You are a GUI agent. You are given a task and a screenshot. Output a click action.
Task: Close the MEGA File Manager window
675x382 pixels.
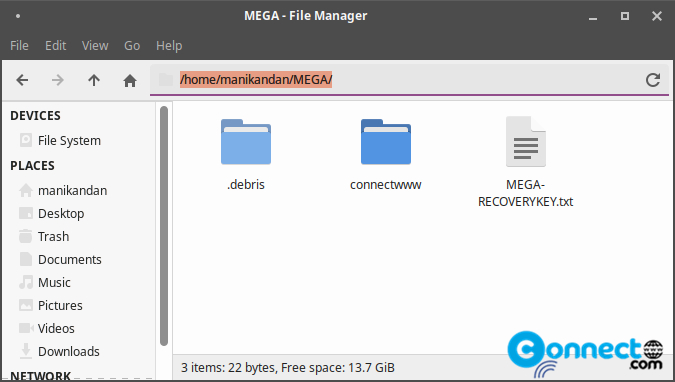(656, 16)
